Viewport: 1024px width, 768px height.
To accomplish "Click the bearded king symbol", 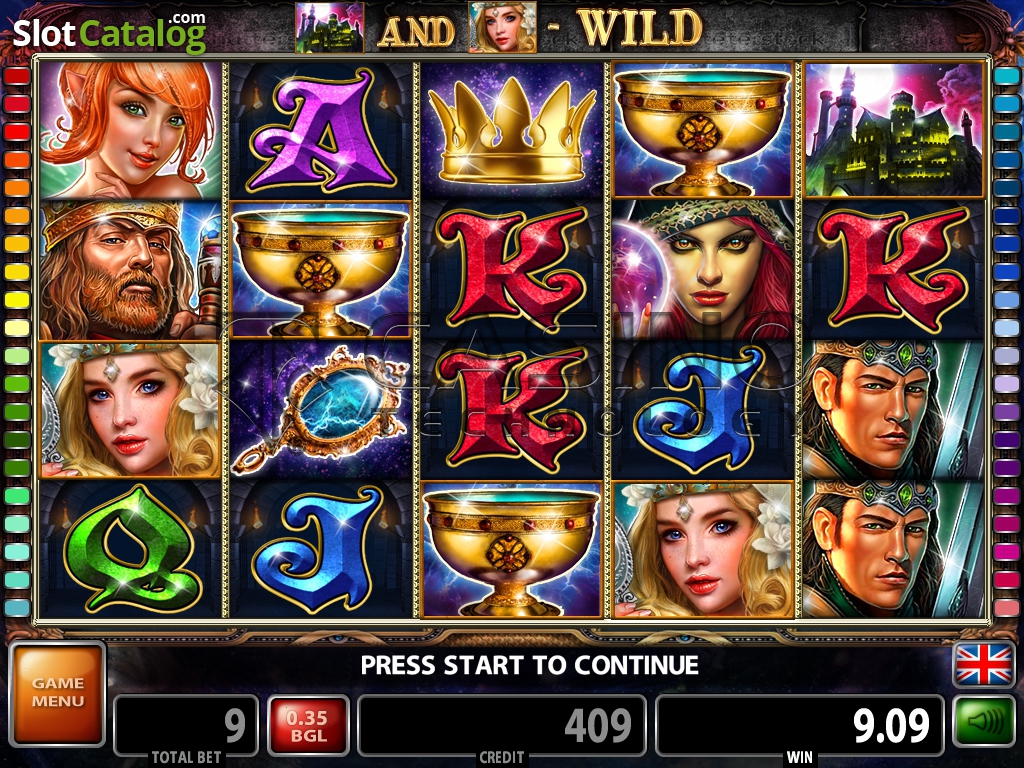I will [x=131, y=269].
